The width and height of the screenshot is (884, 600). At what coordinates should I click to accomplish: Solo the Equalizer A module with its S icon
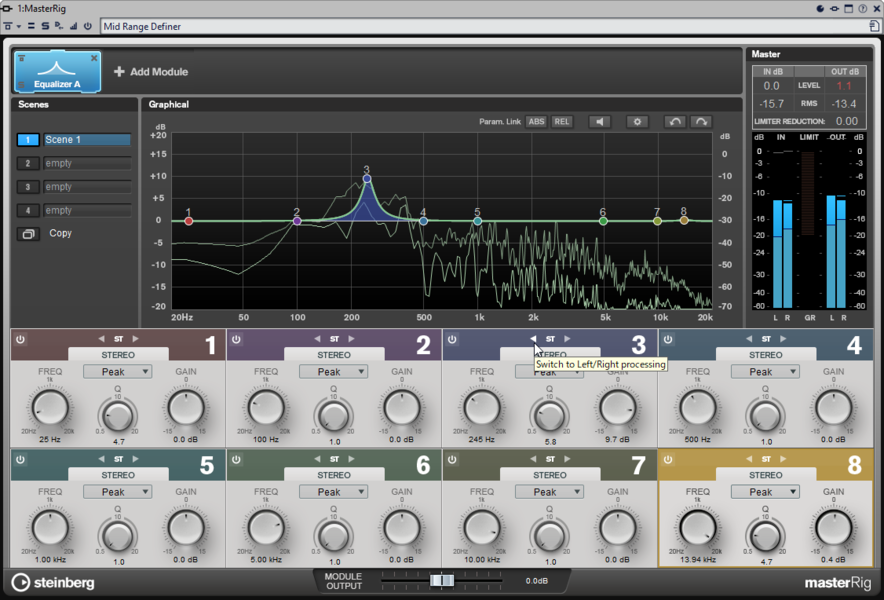(x=21, y=85)
